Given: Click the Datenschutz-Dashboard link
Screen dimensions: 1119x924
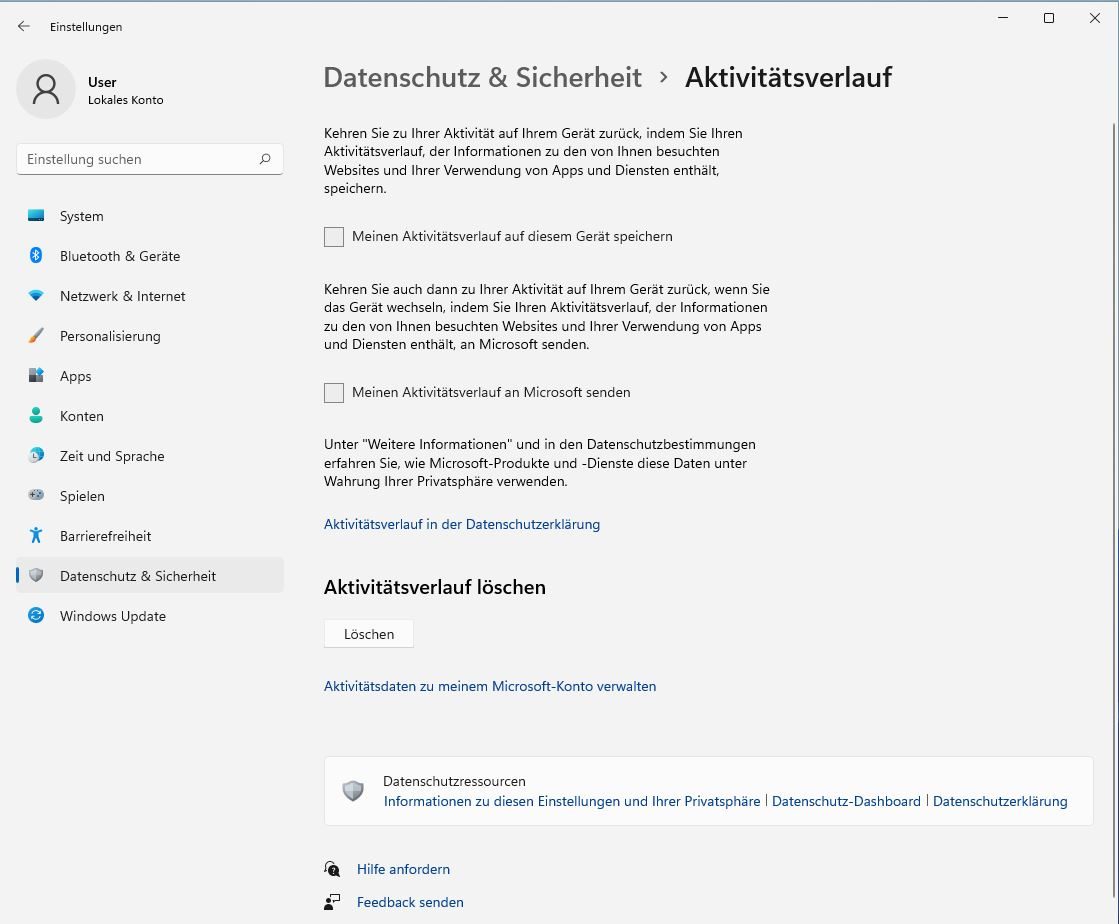Looking at the screenshot, I should 846,801.
